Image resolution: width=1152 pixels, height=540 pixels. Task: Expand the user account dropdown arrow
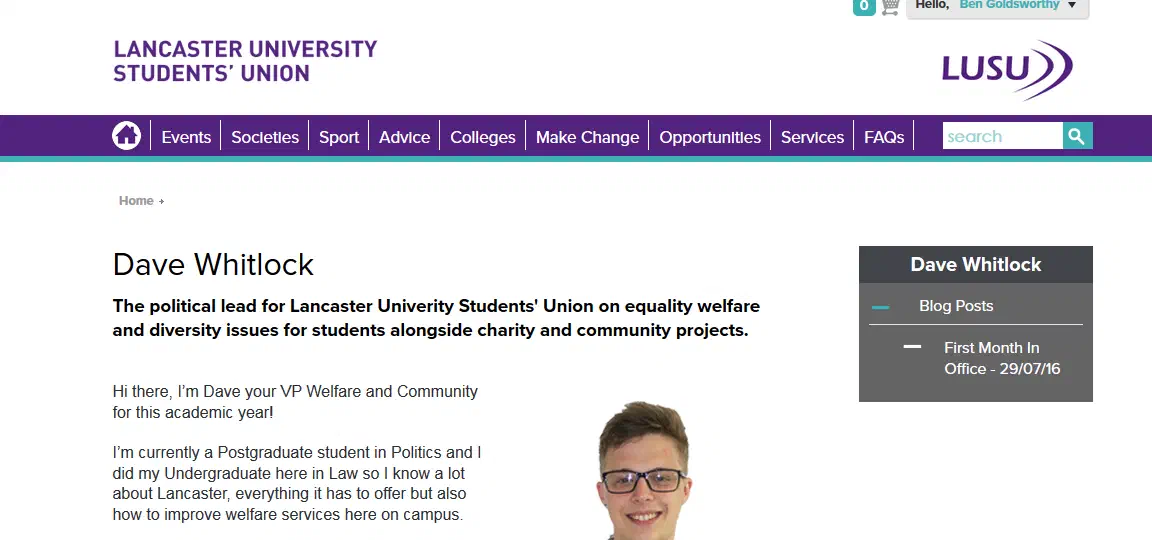tap(1072, 6)
